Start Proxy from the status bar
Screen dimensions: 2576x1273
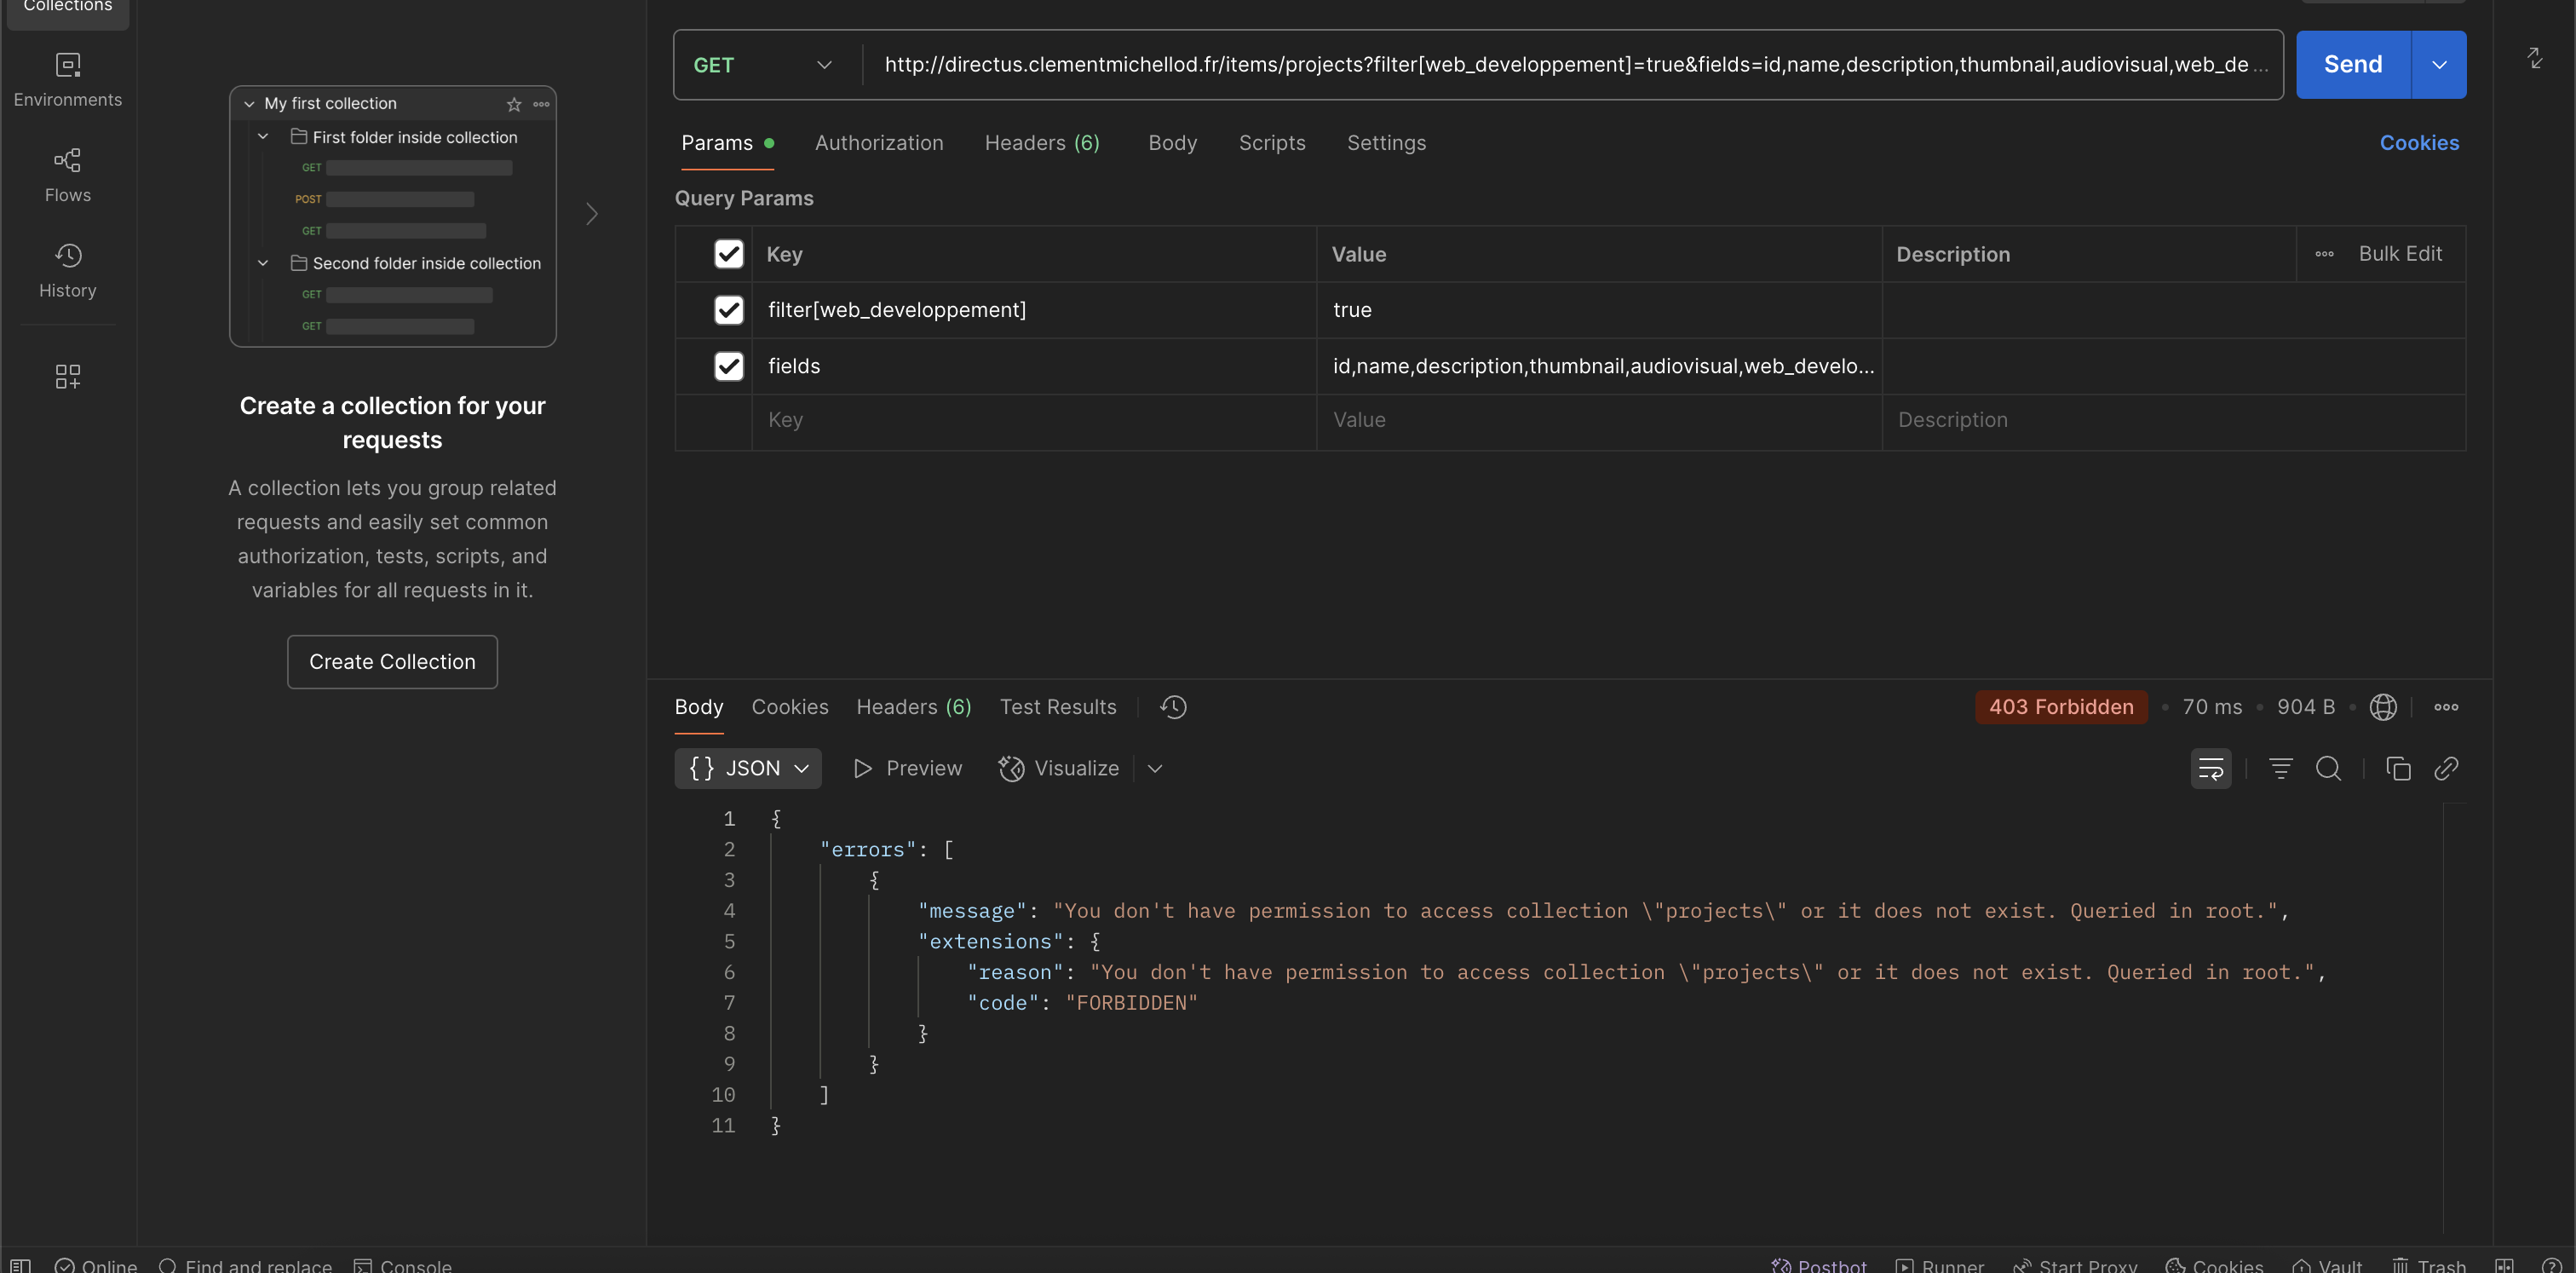(x=2075, y=1265)
